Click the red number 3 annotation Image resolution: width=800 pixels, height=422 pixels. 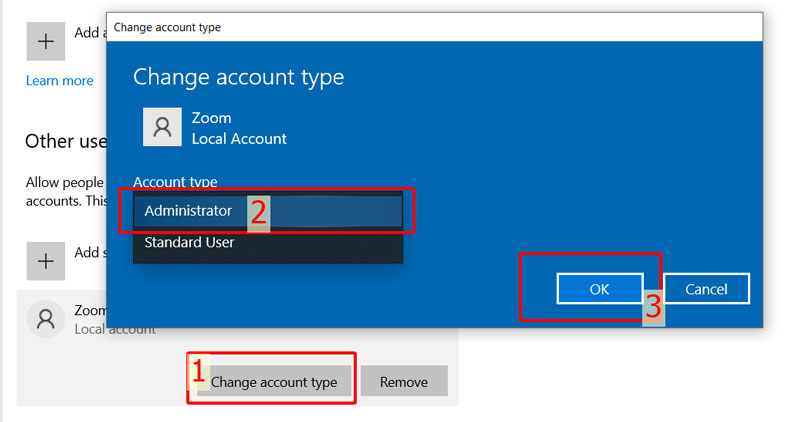click(x=653, y=306)
